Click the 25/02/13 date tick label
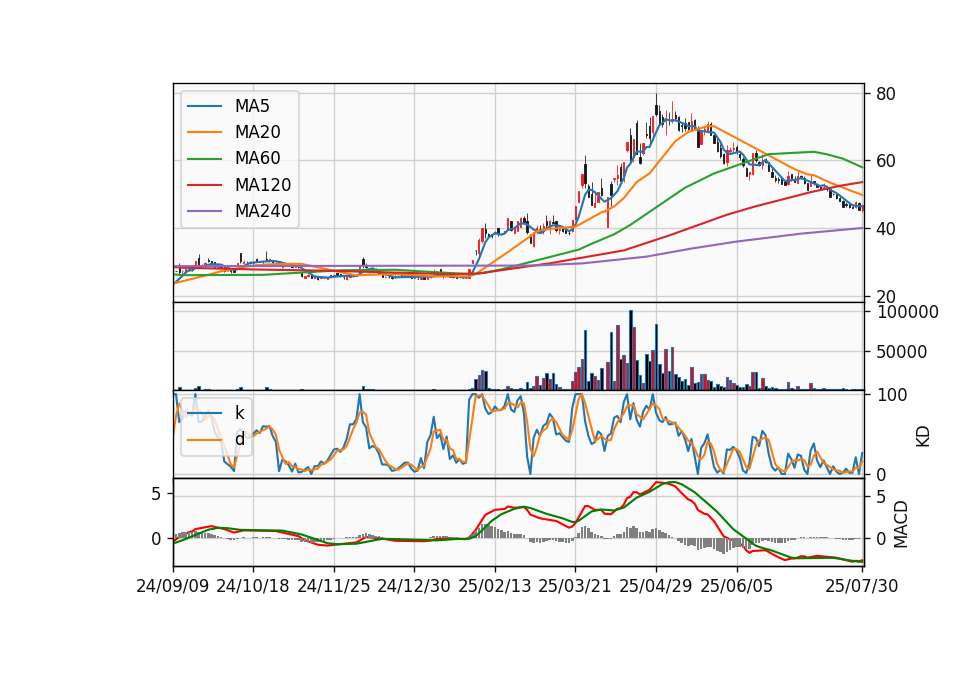The image size is (960, 690). pyautogui.click(x=495, y=586)
